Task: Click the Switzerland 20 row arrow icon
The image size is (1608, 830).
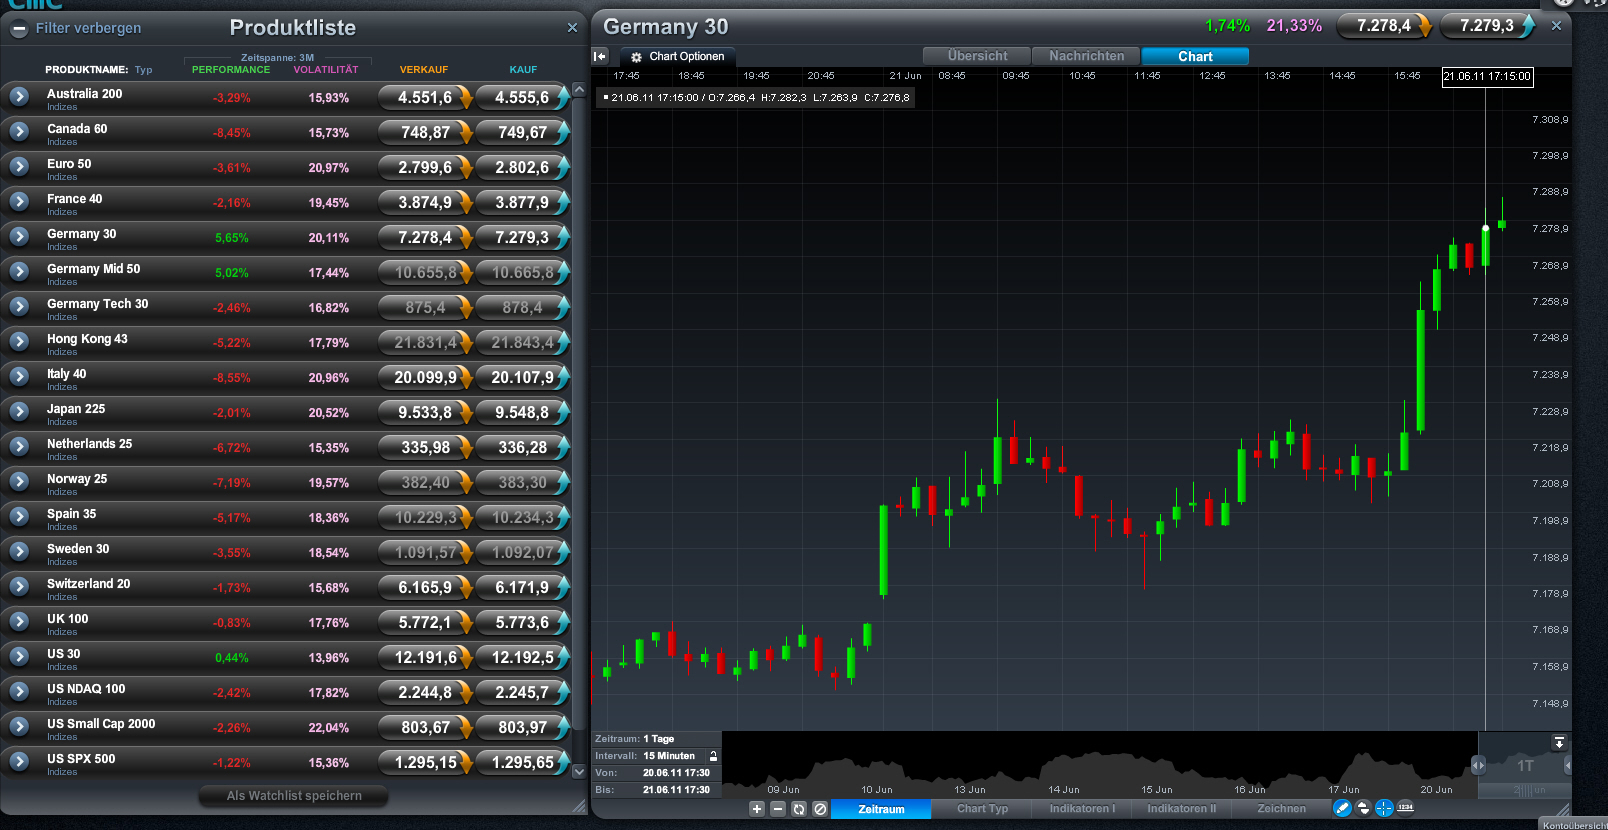Action: [x=19, y=586]
